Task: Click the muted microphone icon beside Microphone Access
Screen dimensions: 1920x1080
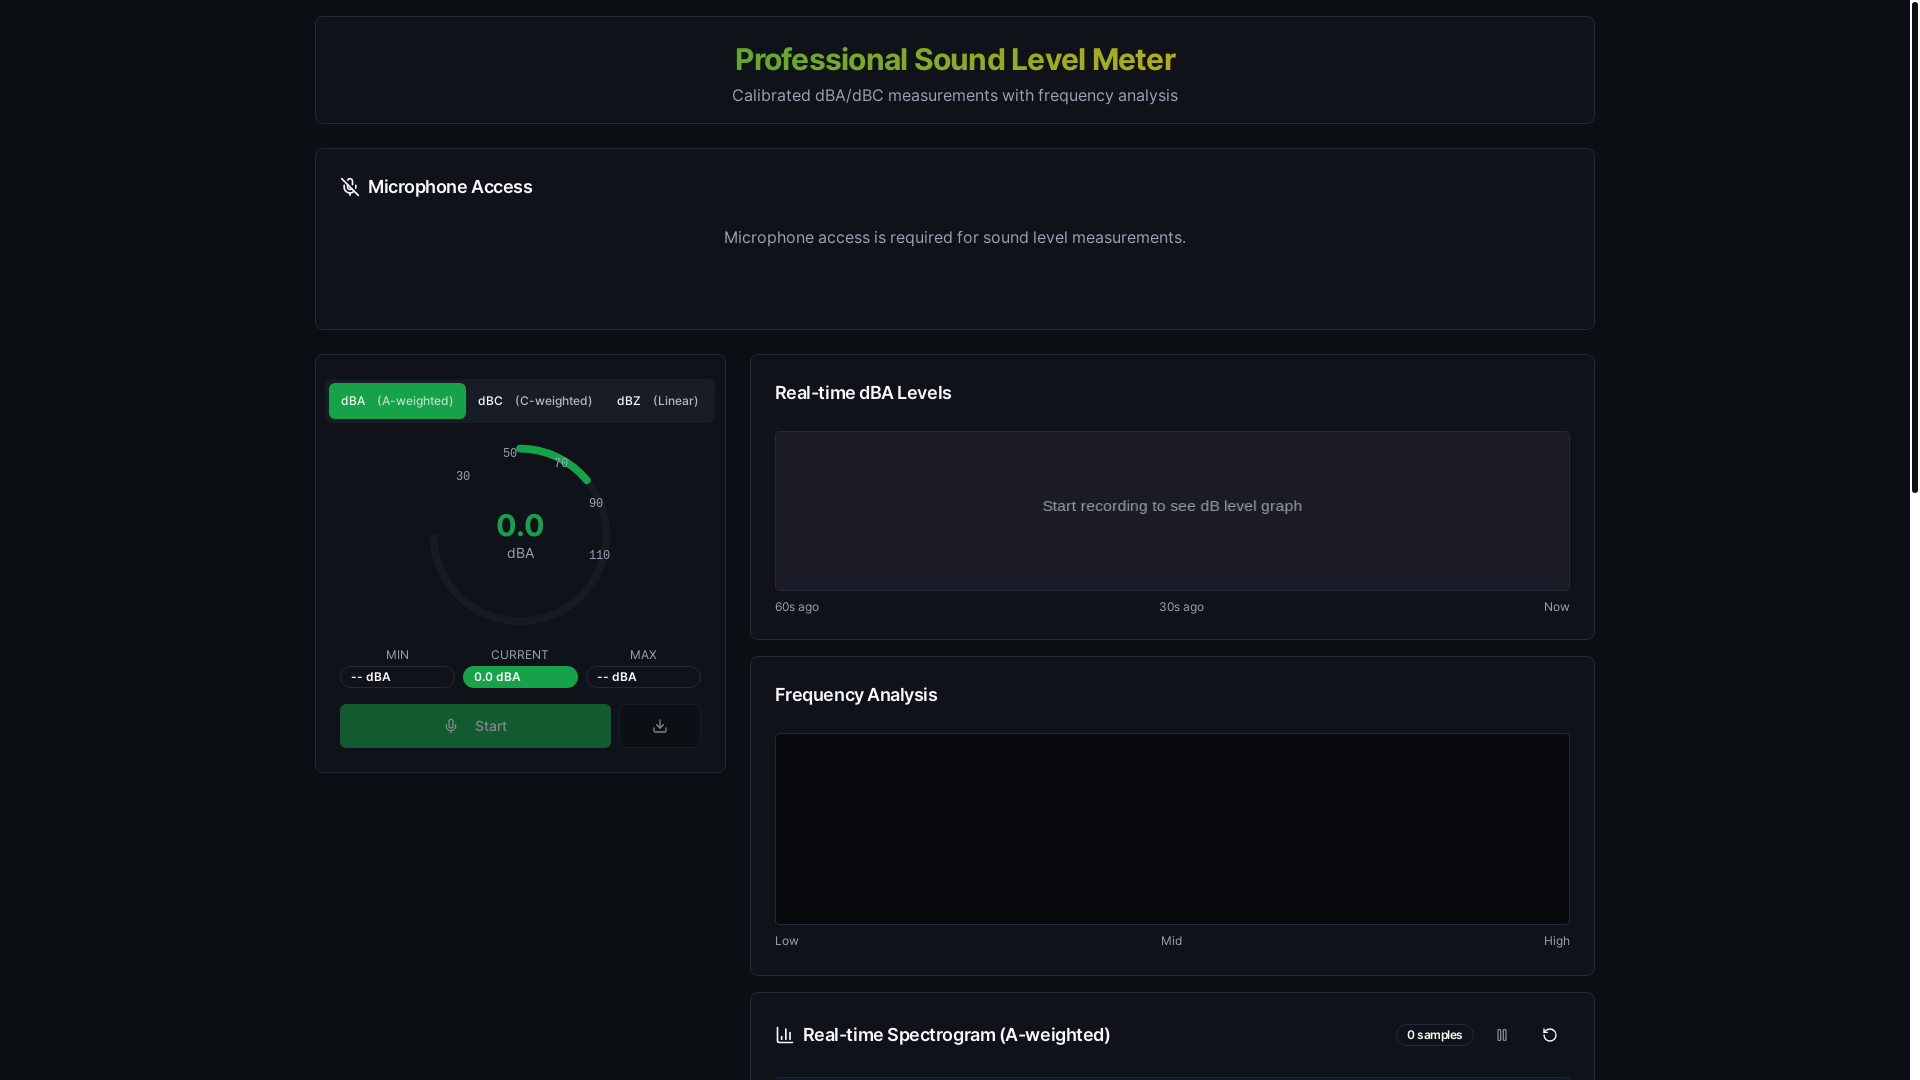Action: pyautogui.click(x=349, y=187)
